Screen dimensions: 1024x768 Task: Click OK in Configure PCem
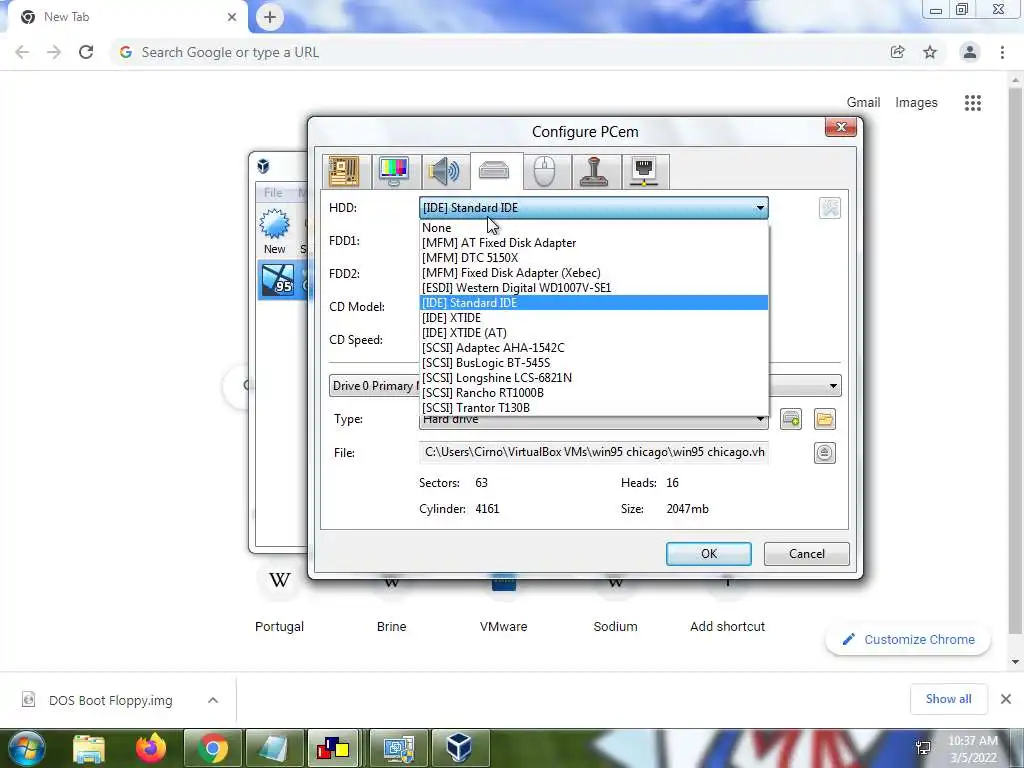(709, 554)
